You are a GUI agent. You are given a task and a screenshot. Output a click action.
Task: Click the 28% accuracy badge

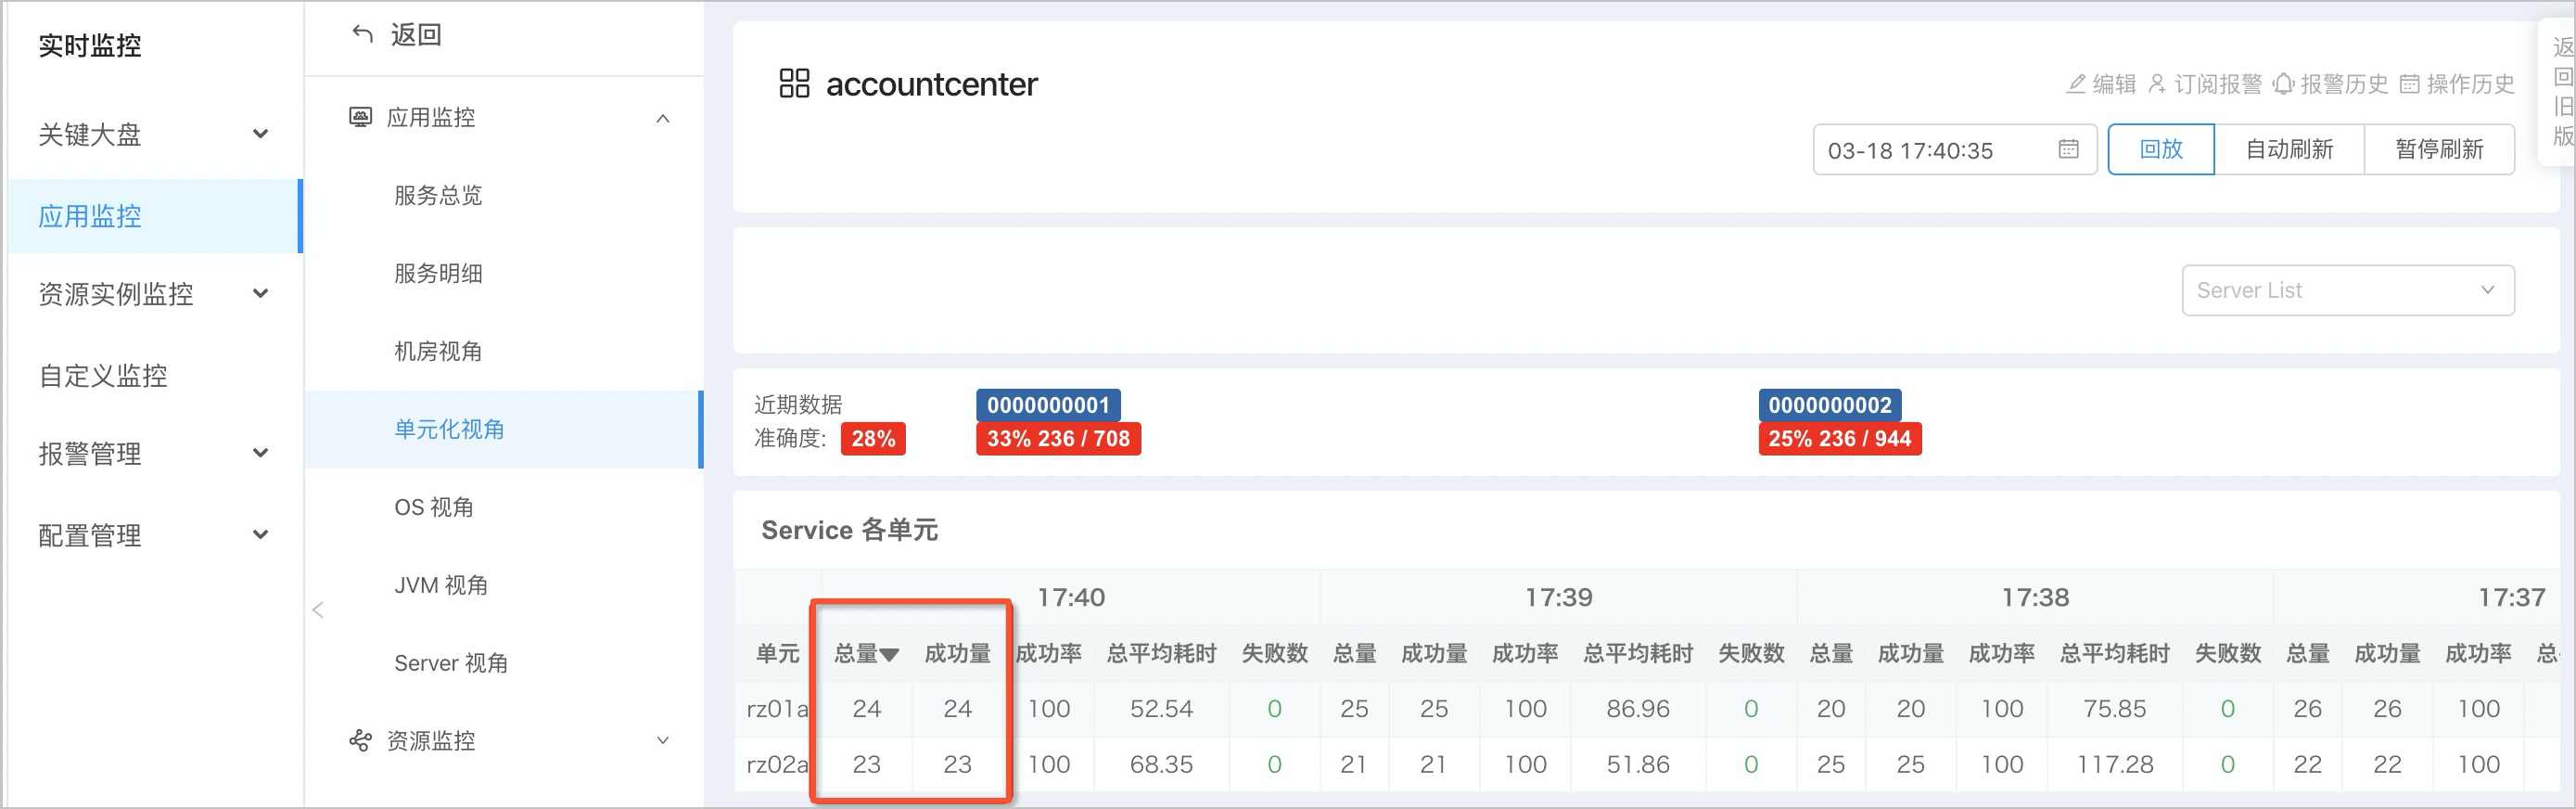(x=873, y=438)
